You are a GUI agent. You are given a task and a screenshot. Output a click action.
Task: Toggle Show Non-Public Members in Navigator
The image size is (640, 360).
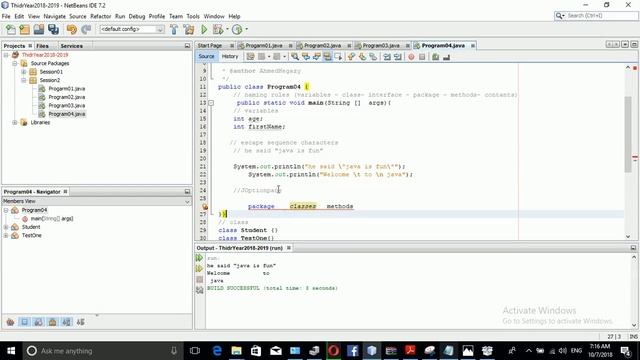tap(52, 322)
